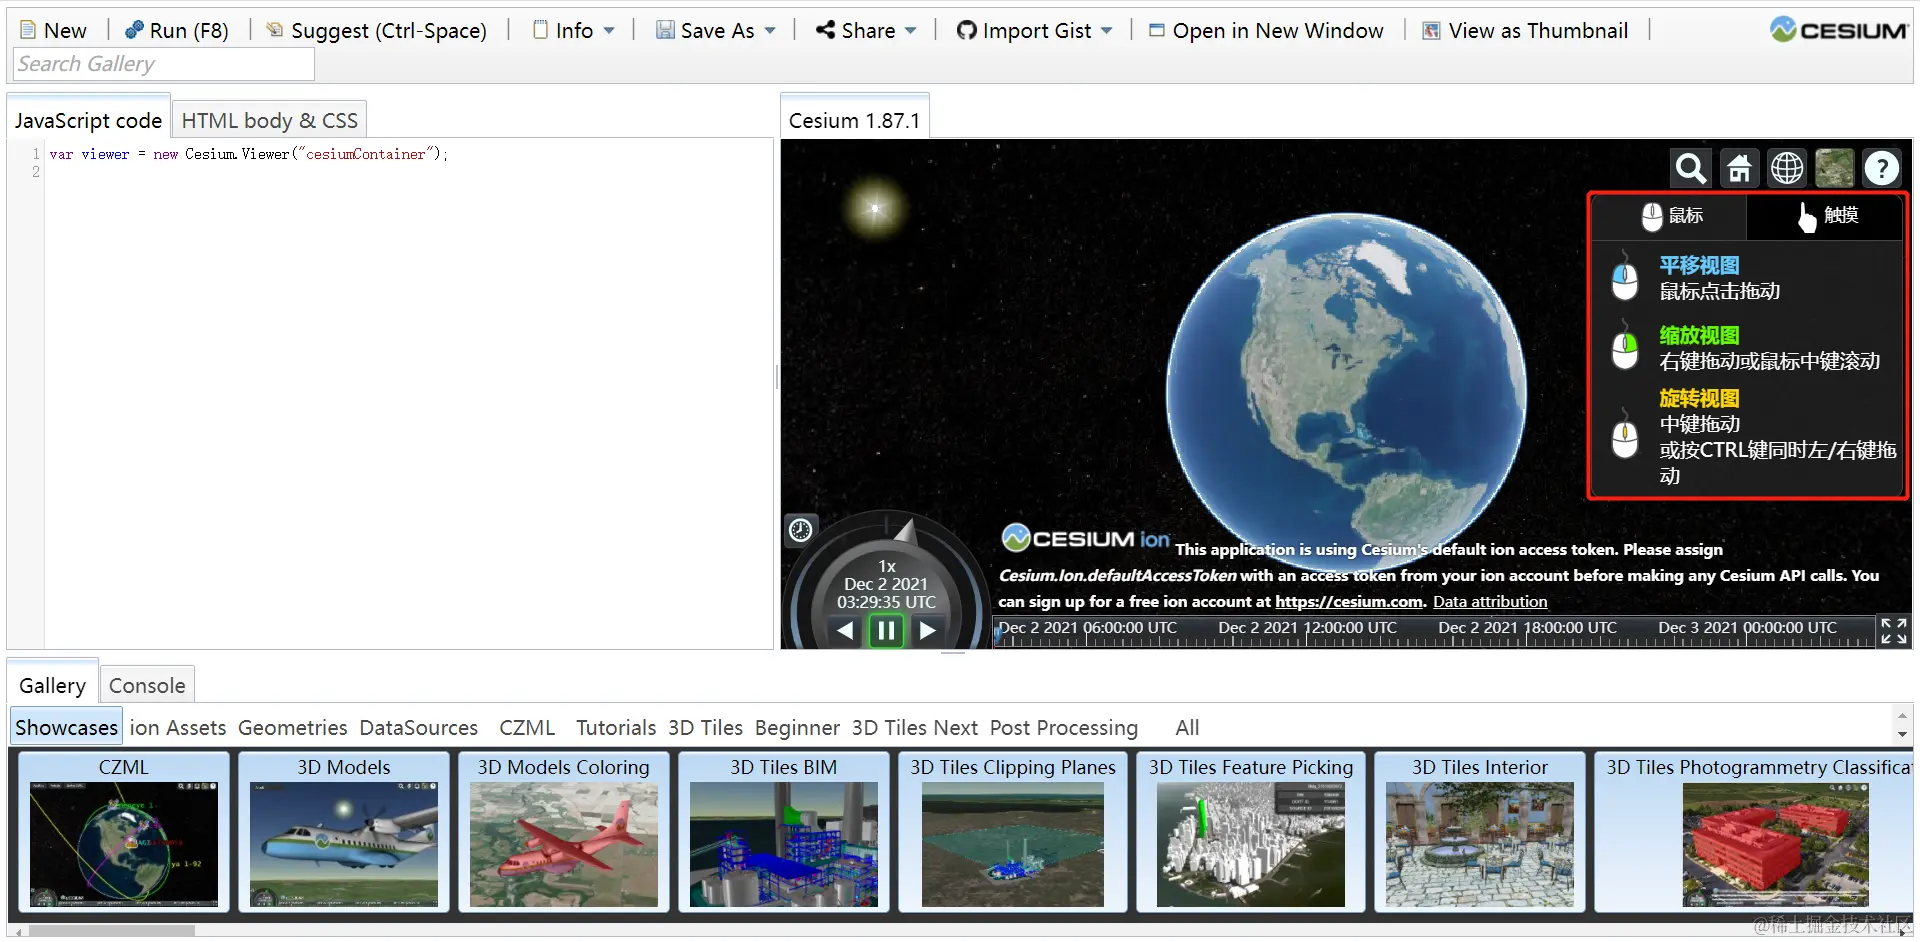Switch to JavaScript code tab

tap(88, 120)
